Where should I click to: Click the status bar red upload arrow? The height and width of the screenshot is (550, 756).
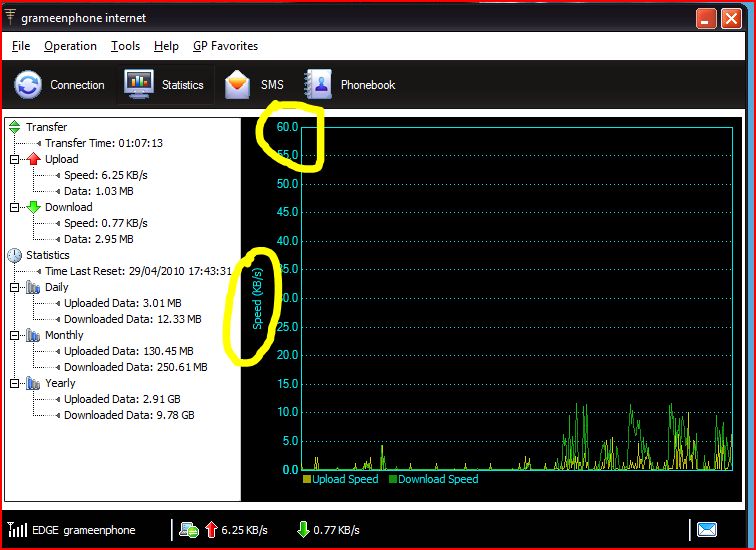point(211,530)
